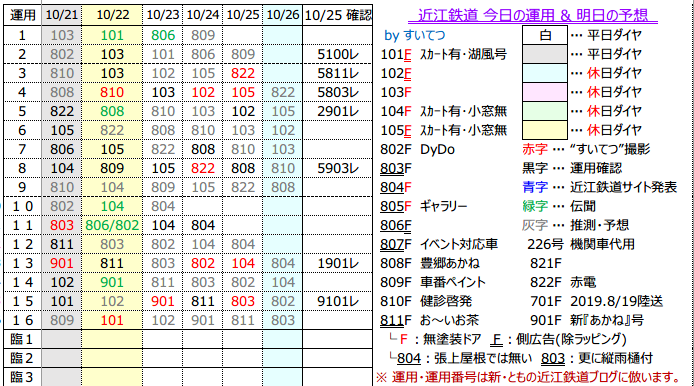Screen dimensions: 694x386
Task: Click the 226号 機関車代用 entry
Action: coord(581,244)
